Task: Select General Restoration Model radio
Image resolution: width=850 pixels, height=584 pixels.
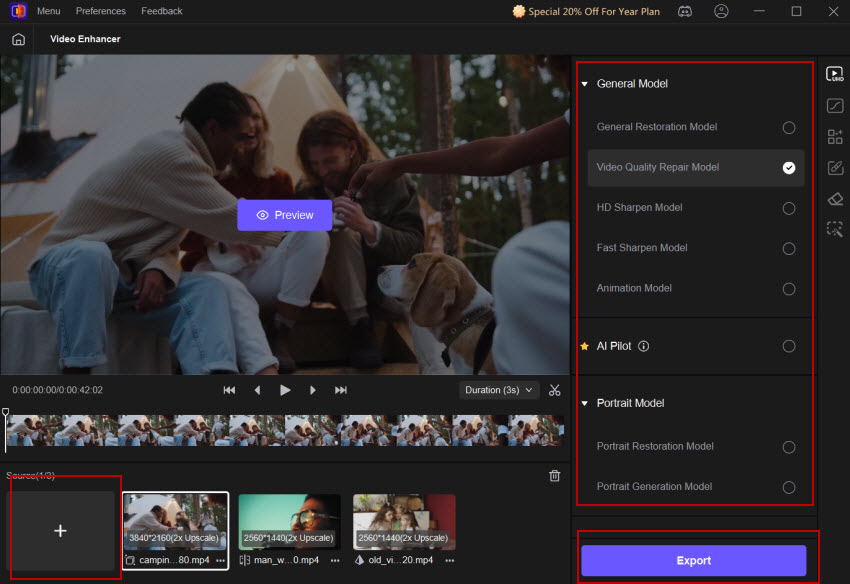Action: click(789, 127)
